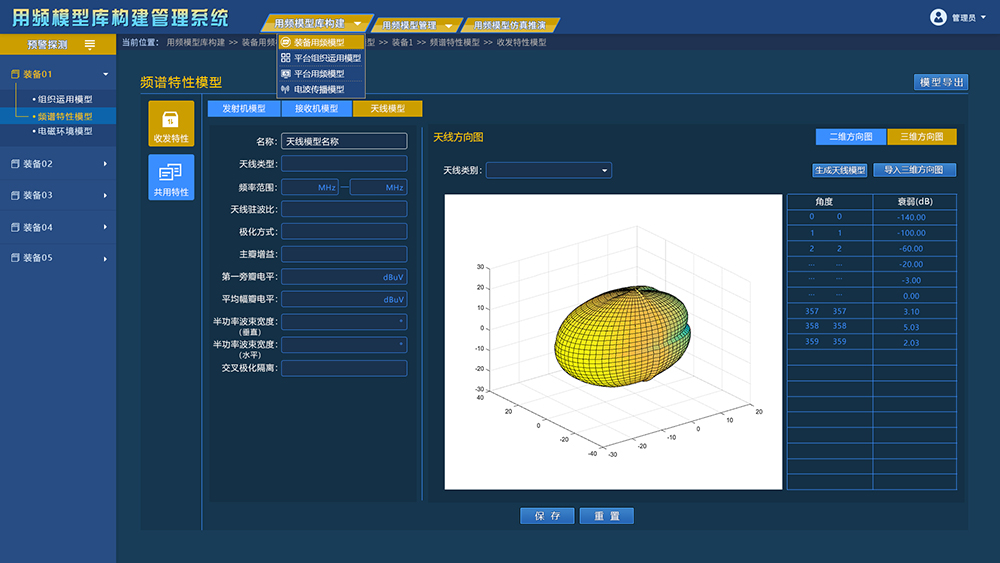Collapse the 装备01 tree node
The height and width of the screenshot is (563, 1000).
tap(106, 74)
